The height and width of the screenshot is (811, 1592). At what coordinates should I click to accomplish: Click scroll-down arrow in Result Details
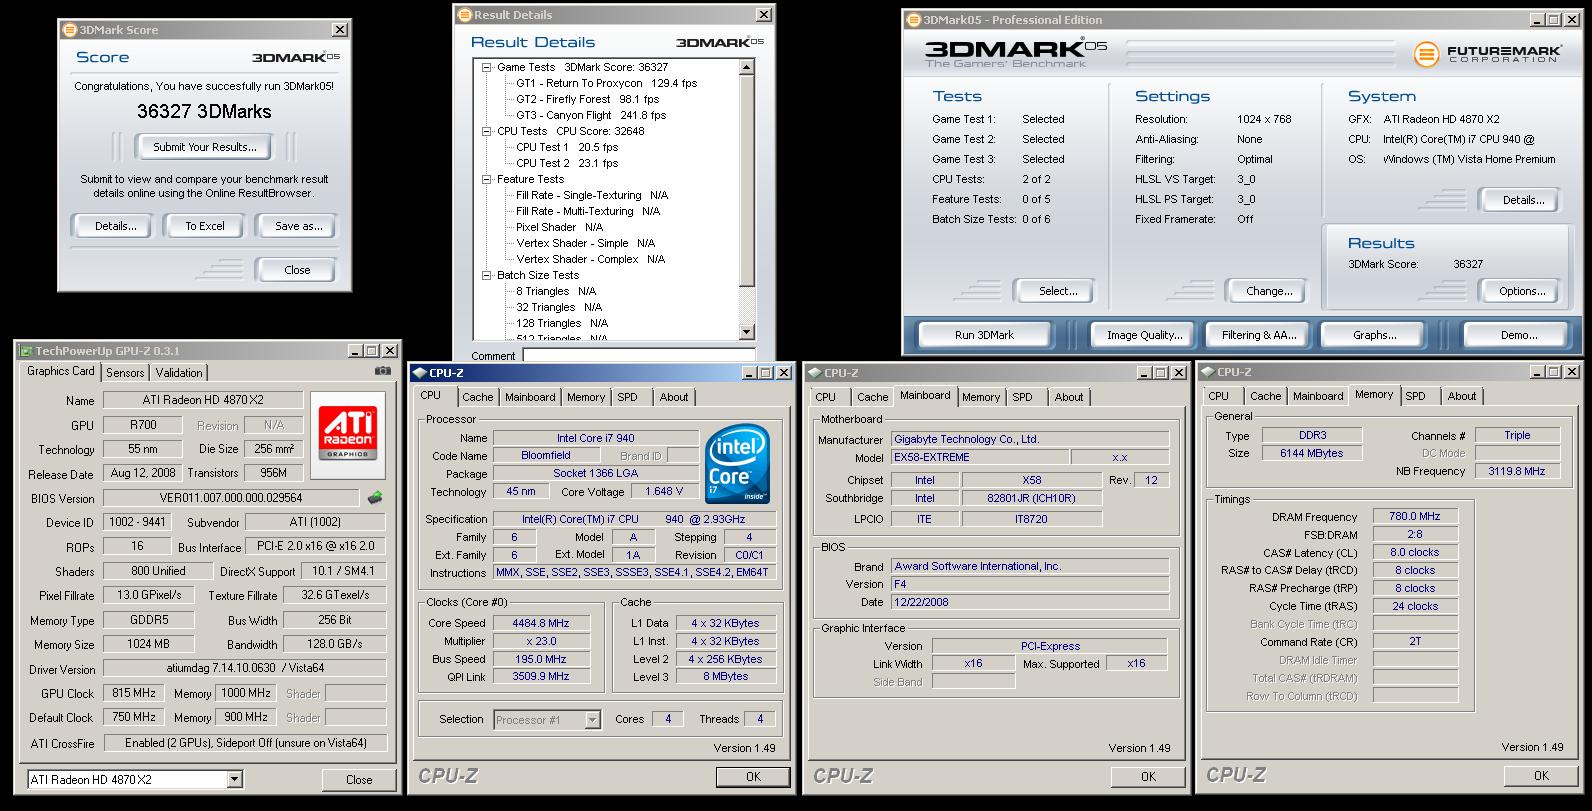pos(746,332)
